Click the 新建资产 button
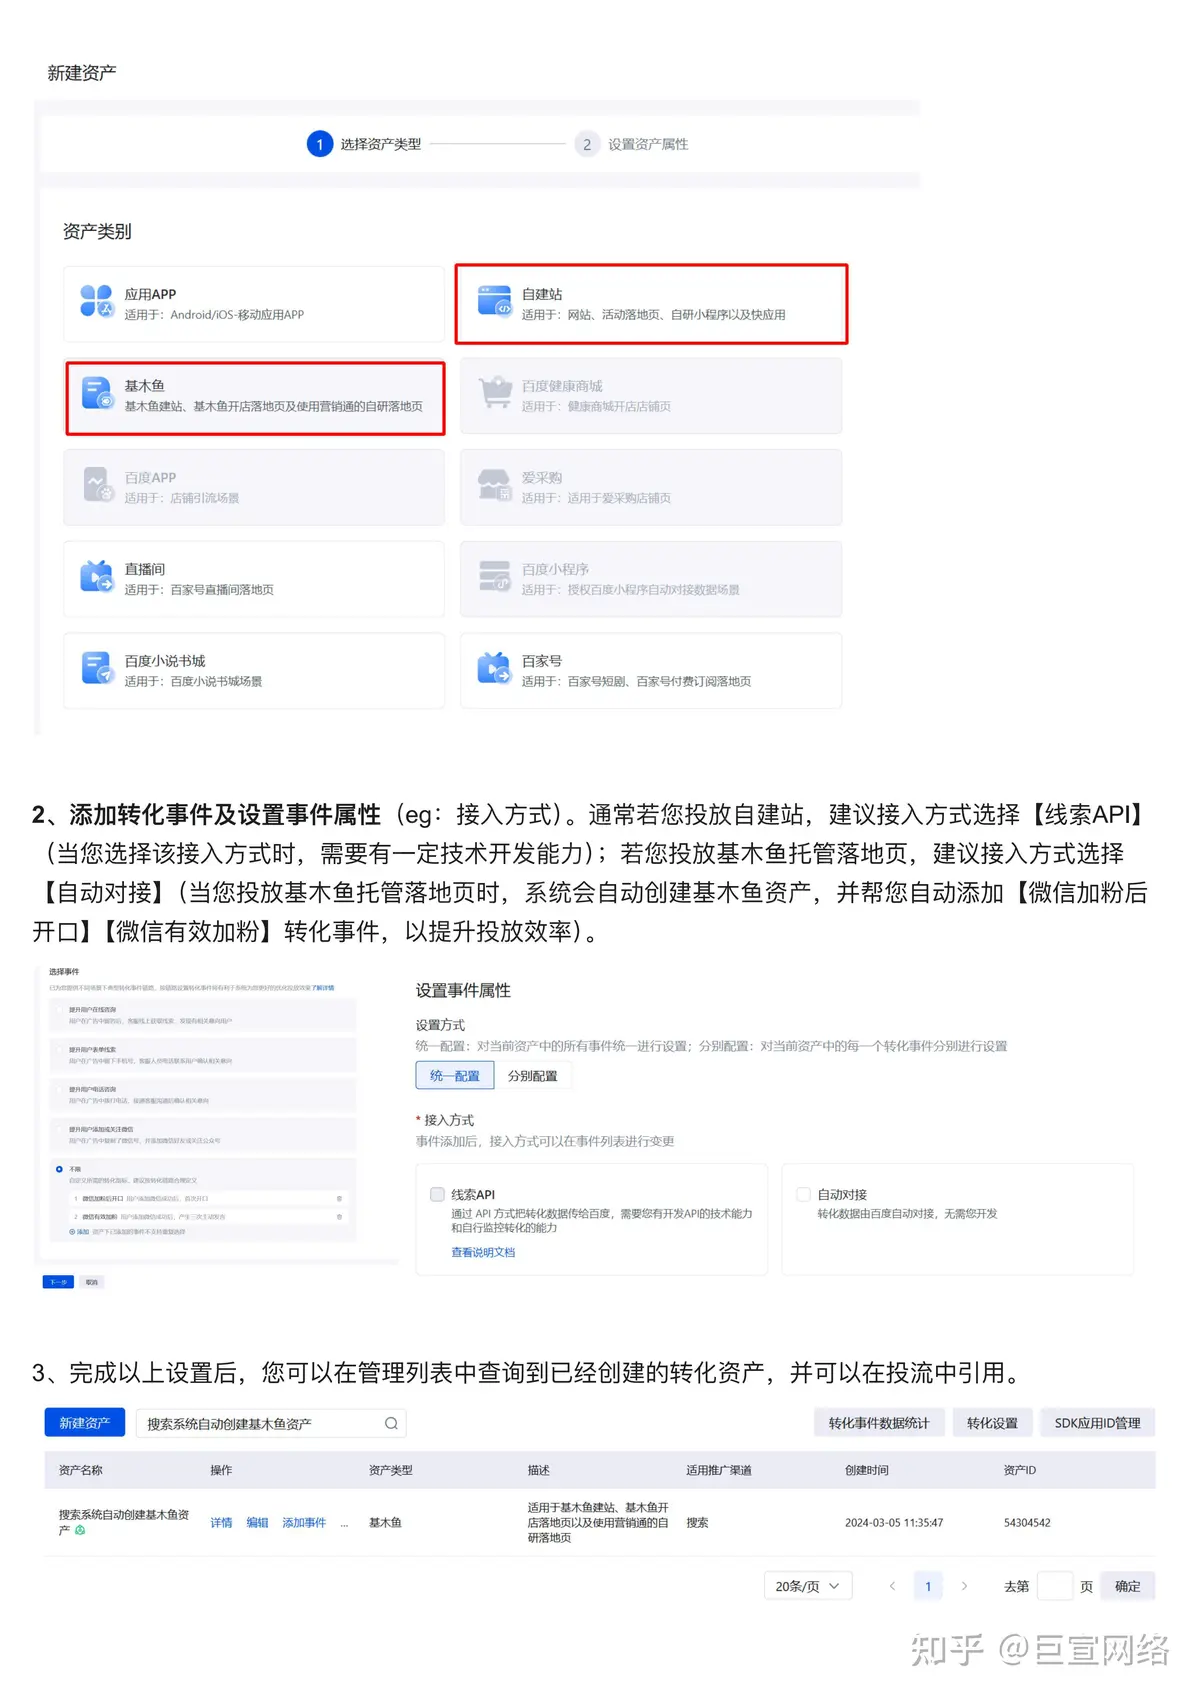Viewport: 1200px width, 1698px height. [85, 1423]
